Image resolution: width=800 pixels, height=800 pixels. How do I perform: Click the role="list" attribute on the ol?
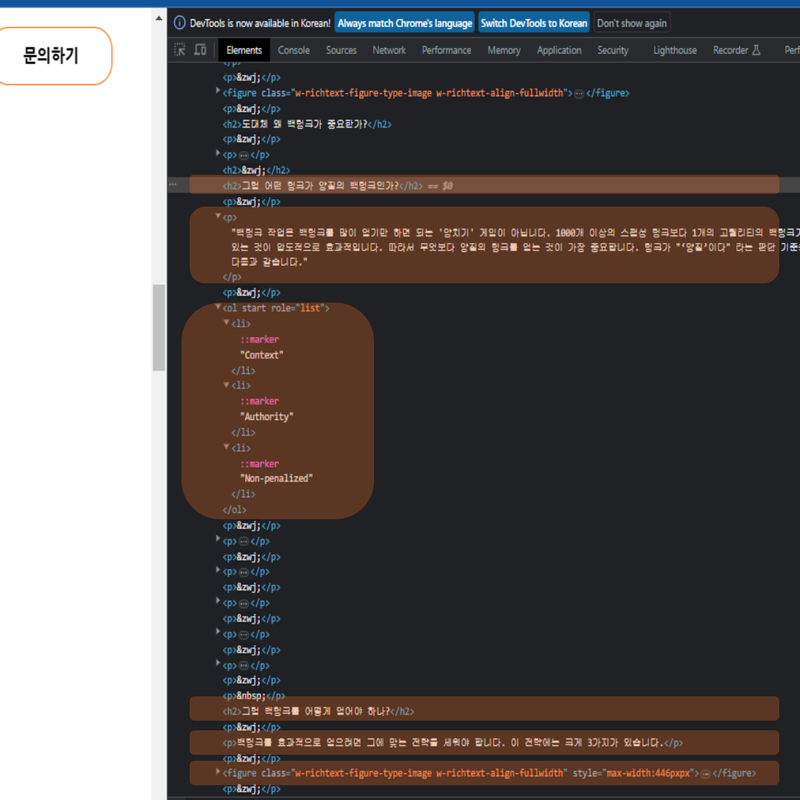tap(296, 308)
